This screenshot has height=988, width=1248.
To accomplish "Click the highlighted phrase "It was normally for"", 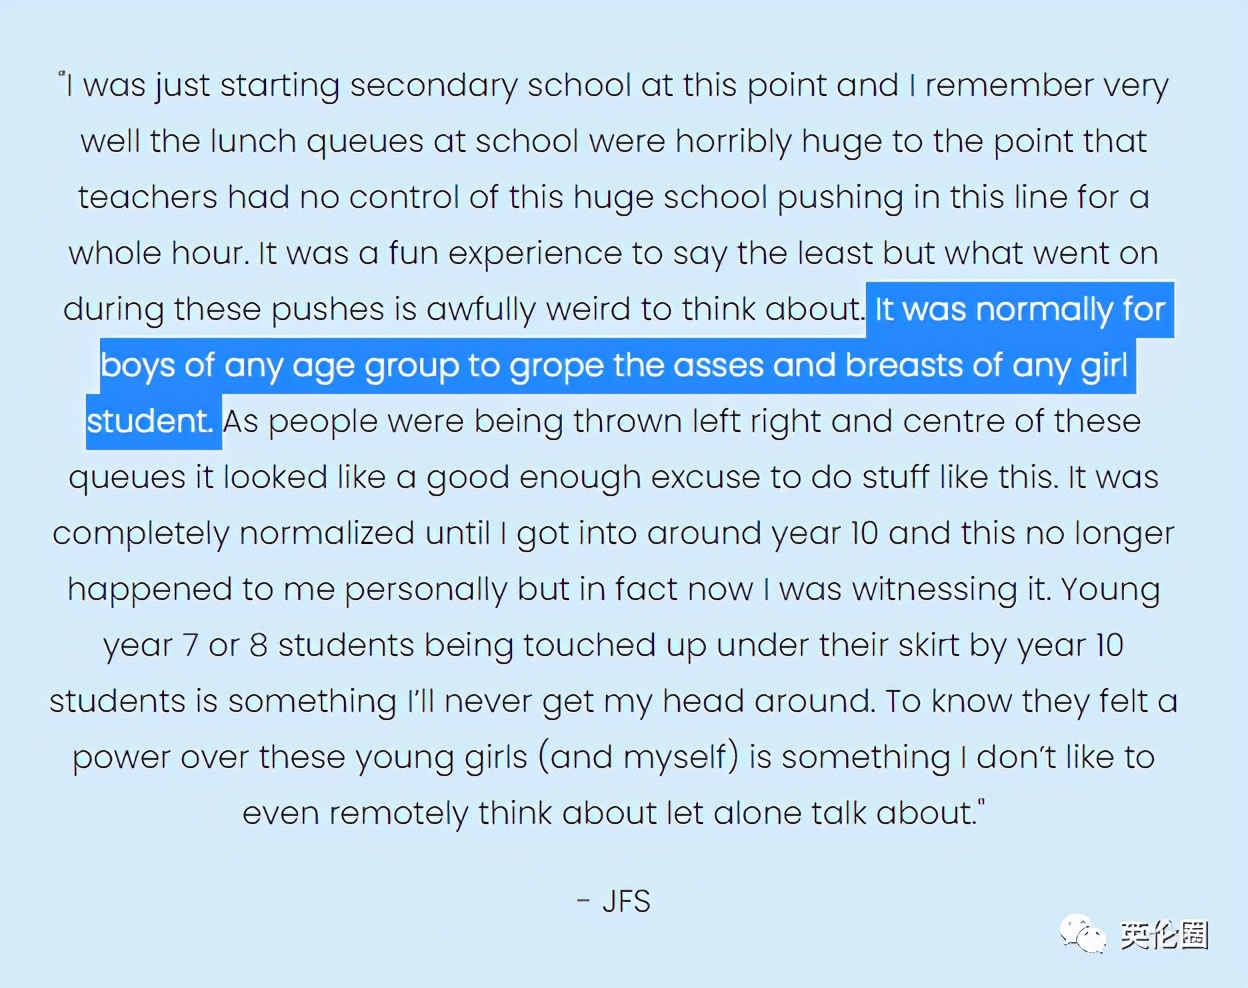I will 1020,310.
